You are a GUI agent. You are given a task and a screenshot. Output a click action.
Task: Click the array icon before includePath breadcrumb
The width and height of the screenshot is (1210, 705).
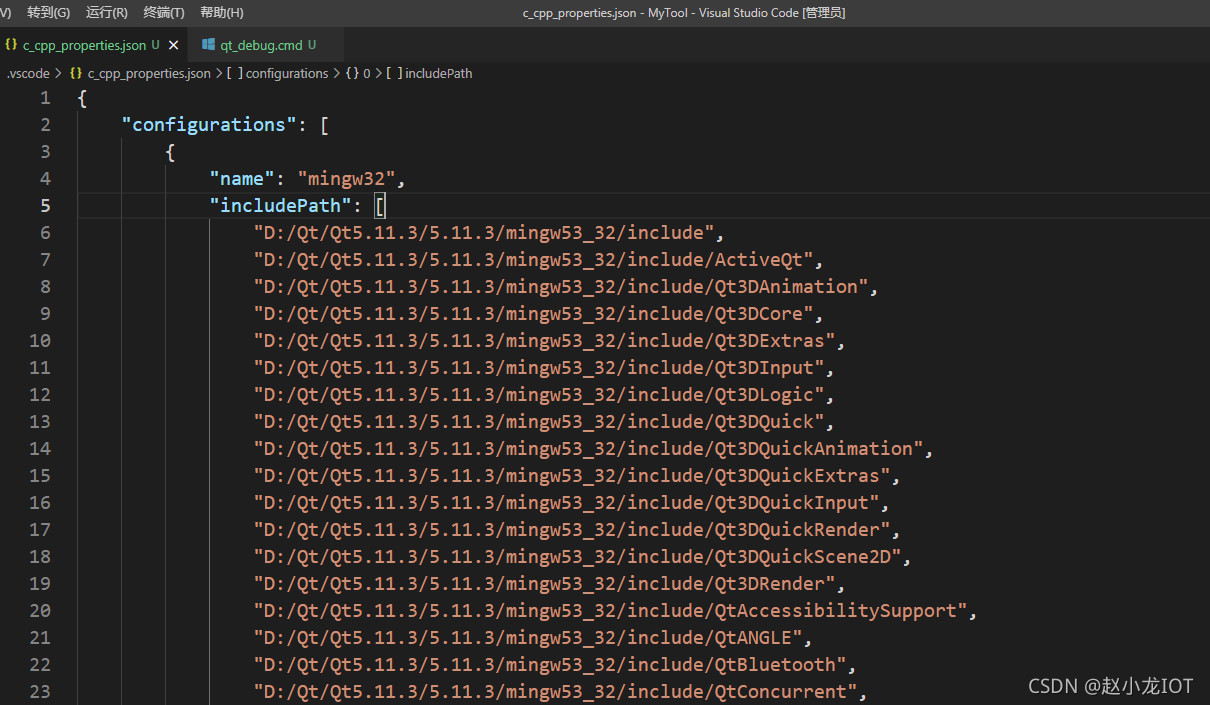pos(394,73)
